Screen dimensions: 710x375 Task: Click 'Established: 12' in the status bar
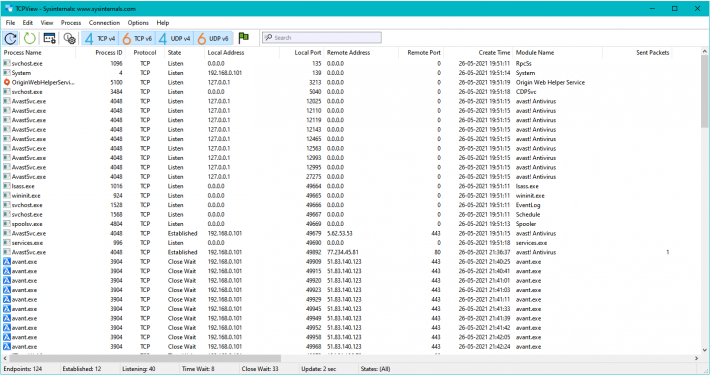click(x=82, y=369)
